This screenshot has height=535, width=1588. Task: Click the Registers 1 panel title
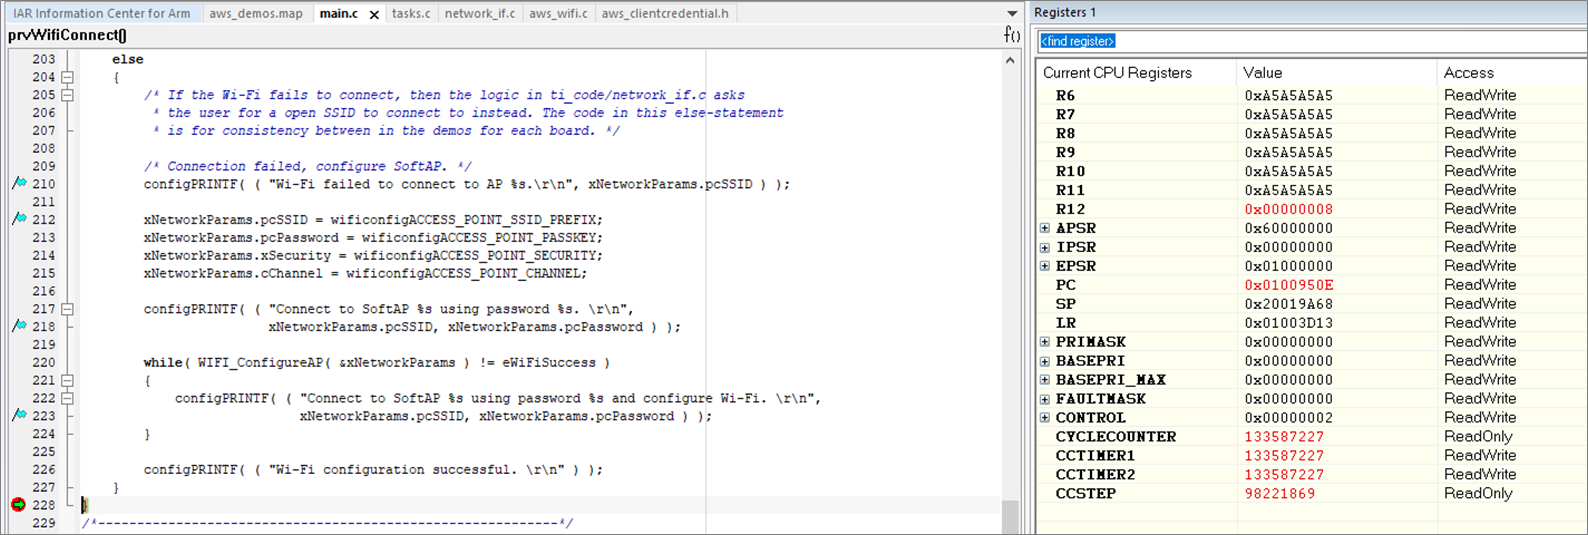point(1065,13)
